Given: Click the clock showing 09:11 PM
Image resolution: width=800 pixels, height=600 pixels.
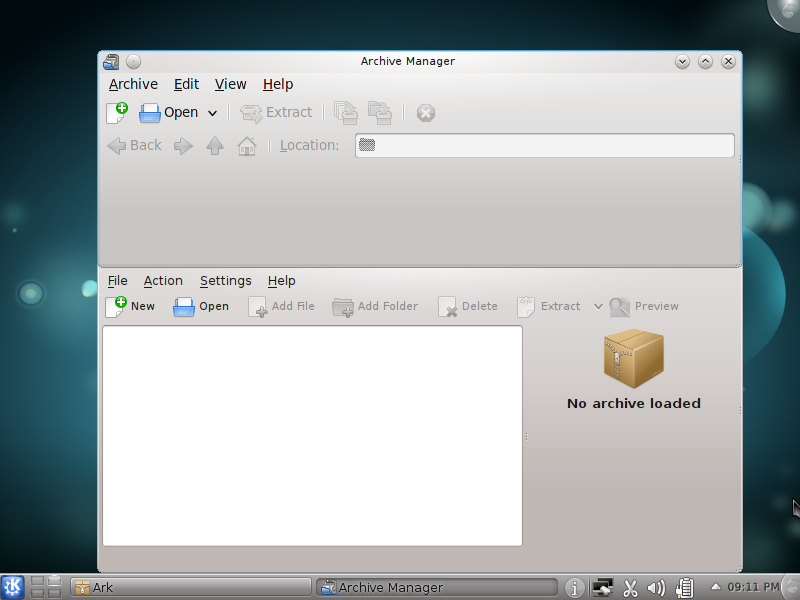Looking at the screenshot, I should point(753,587).
